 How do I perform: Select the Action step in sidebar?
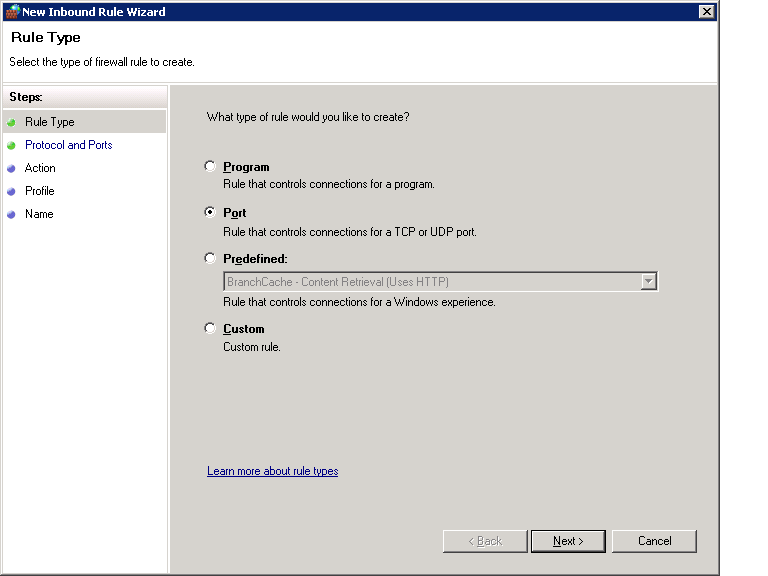point(40,168)
